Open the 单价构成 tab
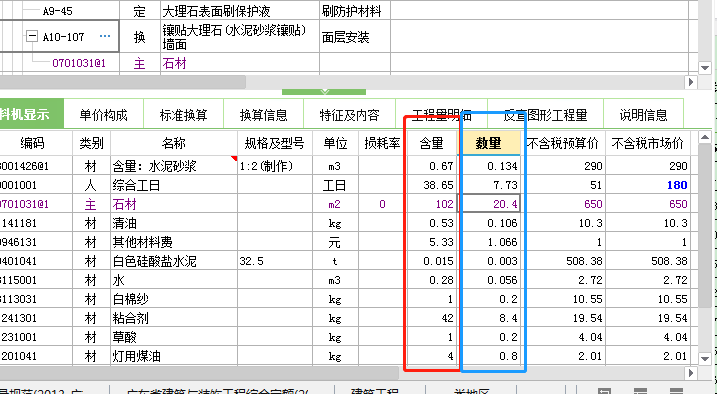 coord(103,115)
